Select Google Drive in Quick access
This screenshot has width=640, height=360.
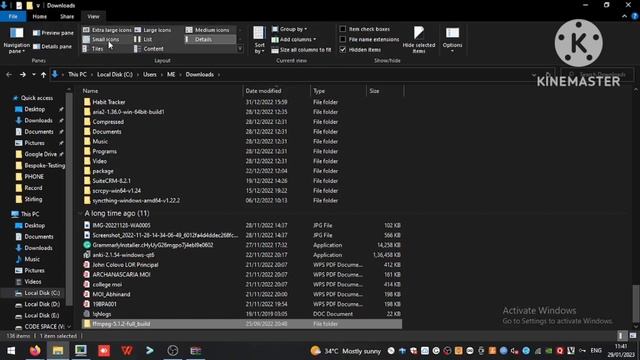40,154
